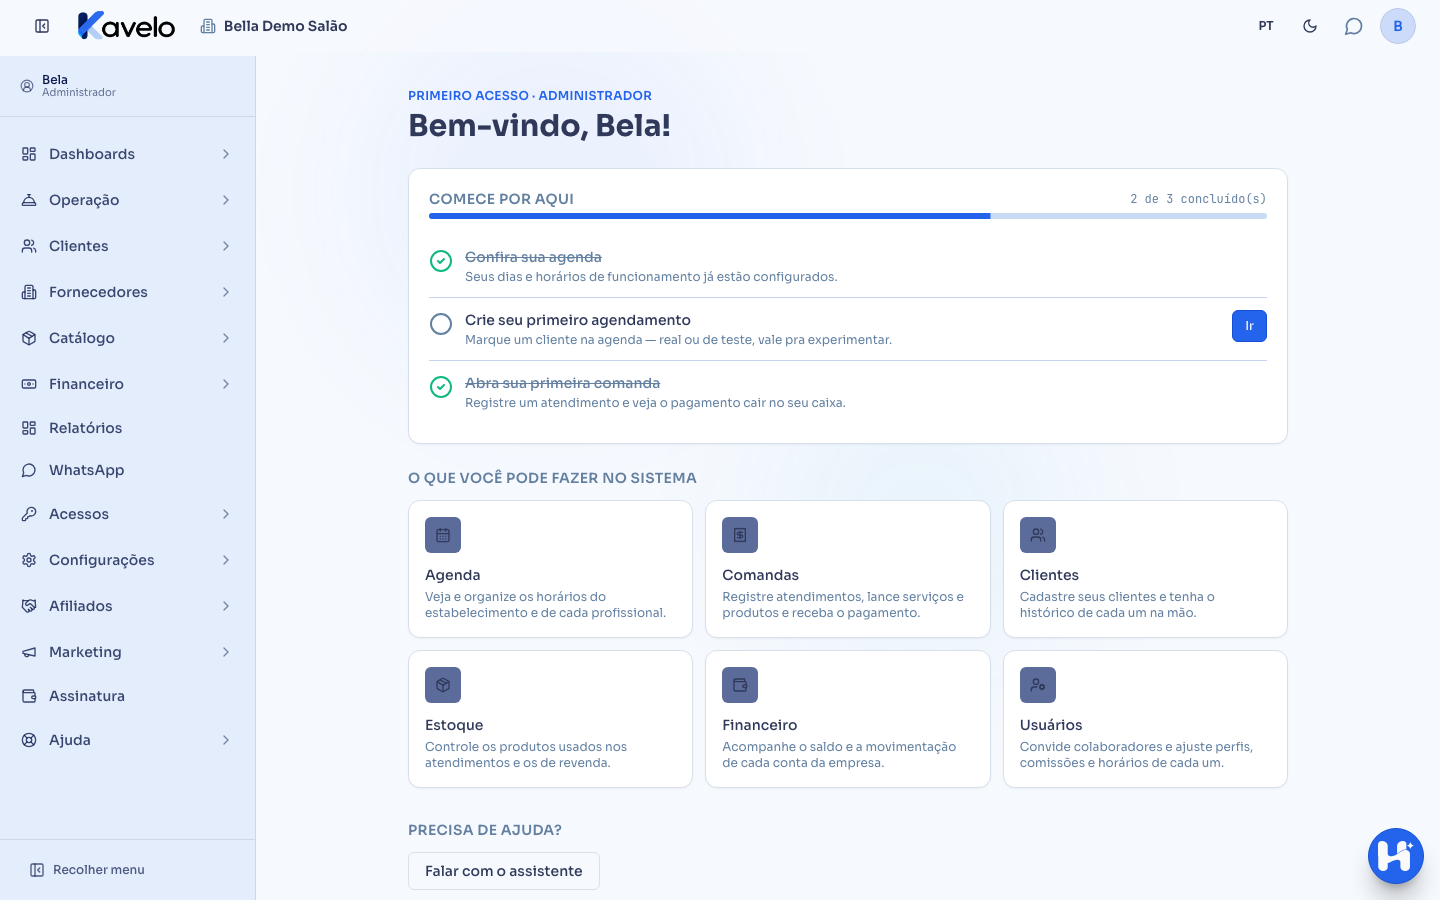1440x900 pixels.
Task: Expand the Clientes sidebar chevron
Action: click(226, 246)
